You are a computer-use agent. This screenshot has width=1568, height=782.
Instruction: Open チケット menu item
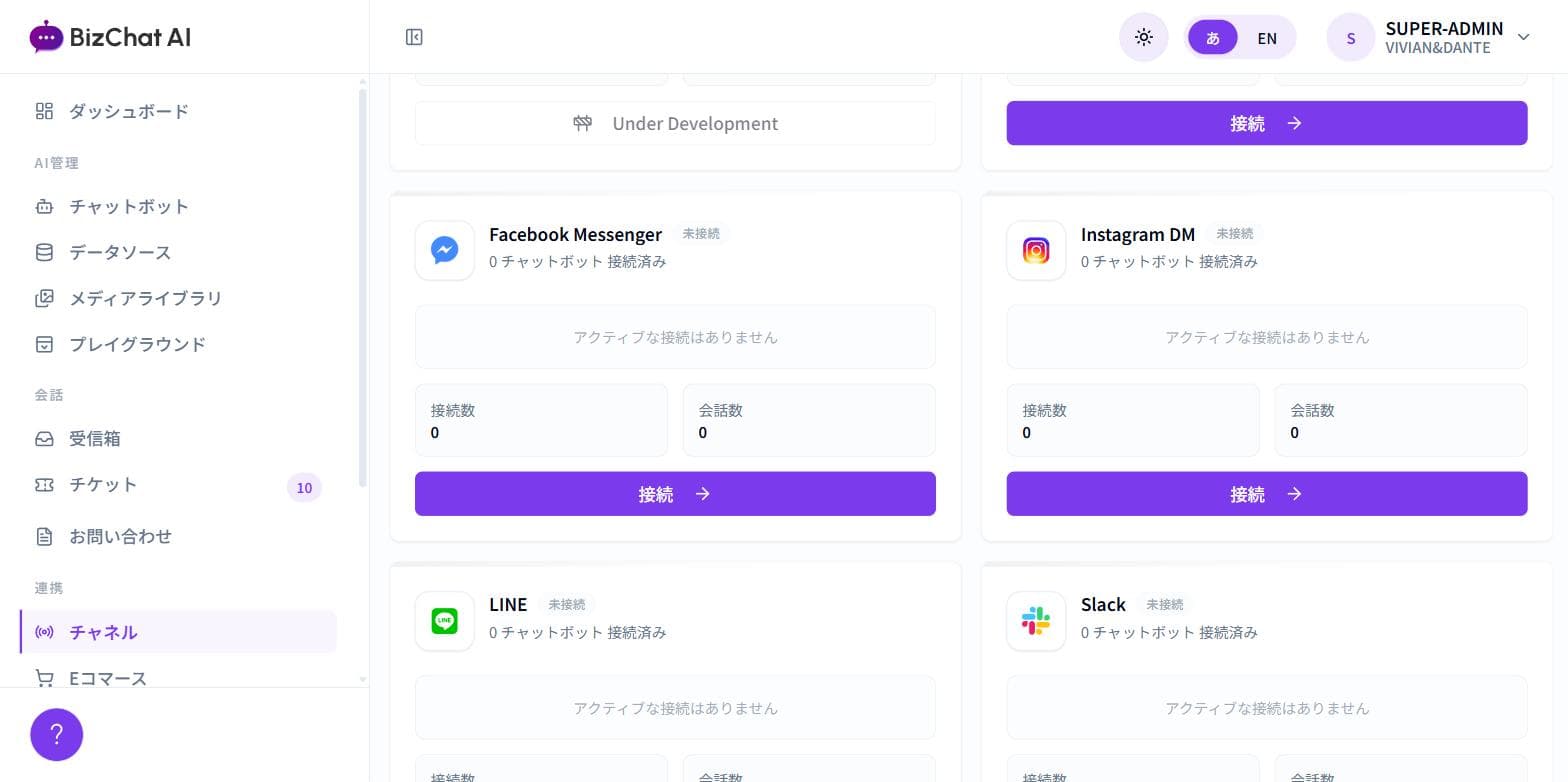[x=178, y=487]
